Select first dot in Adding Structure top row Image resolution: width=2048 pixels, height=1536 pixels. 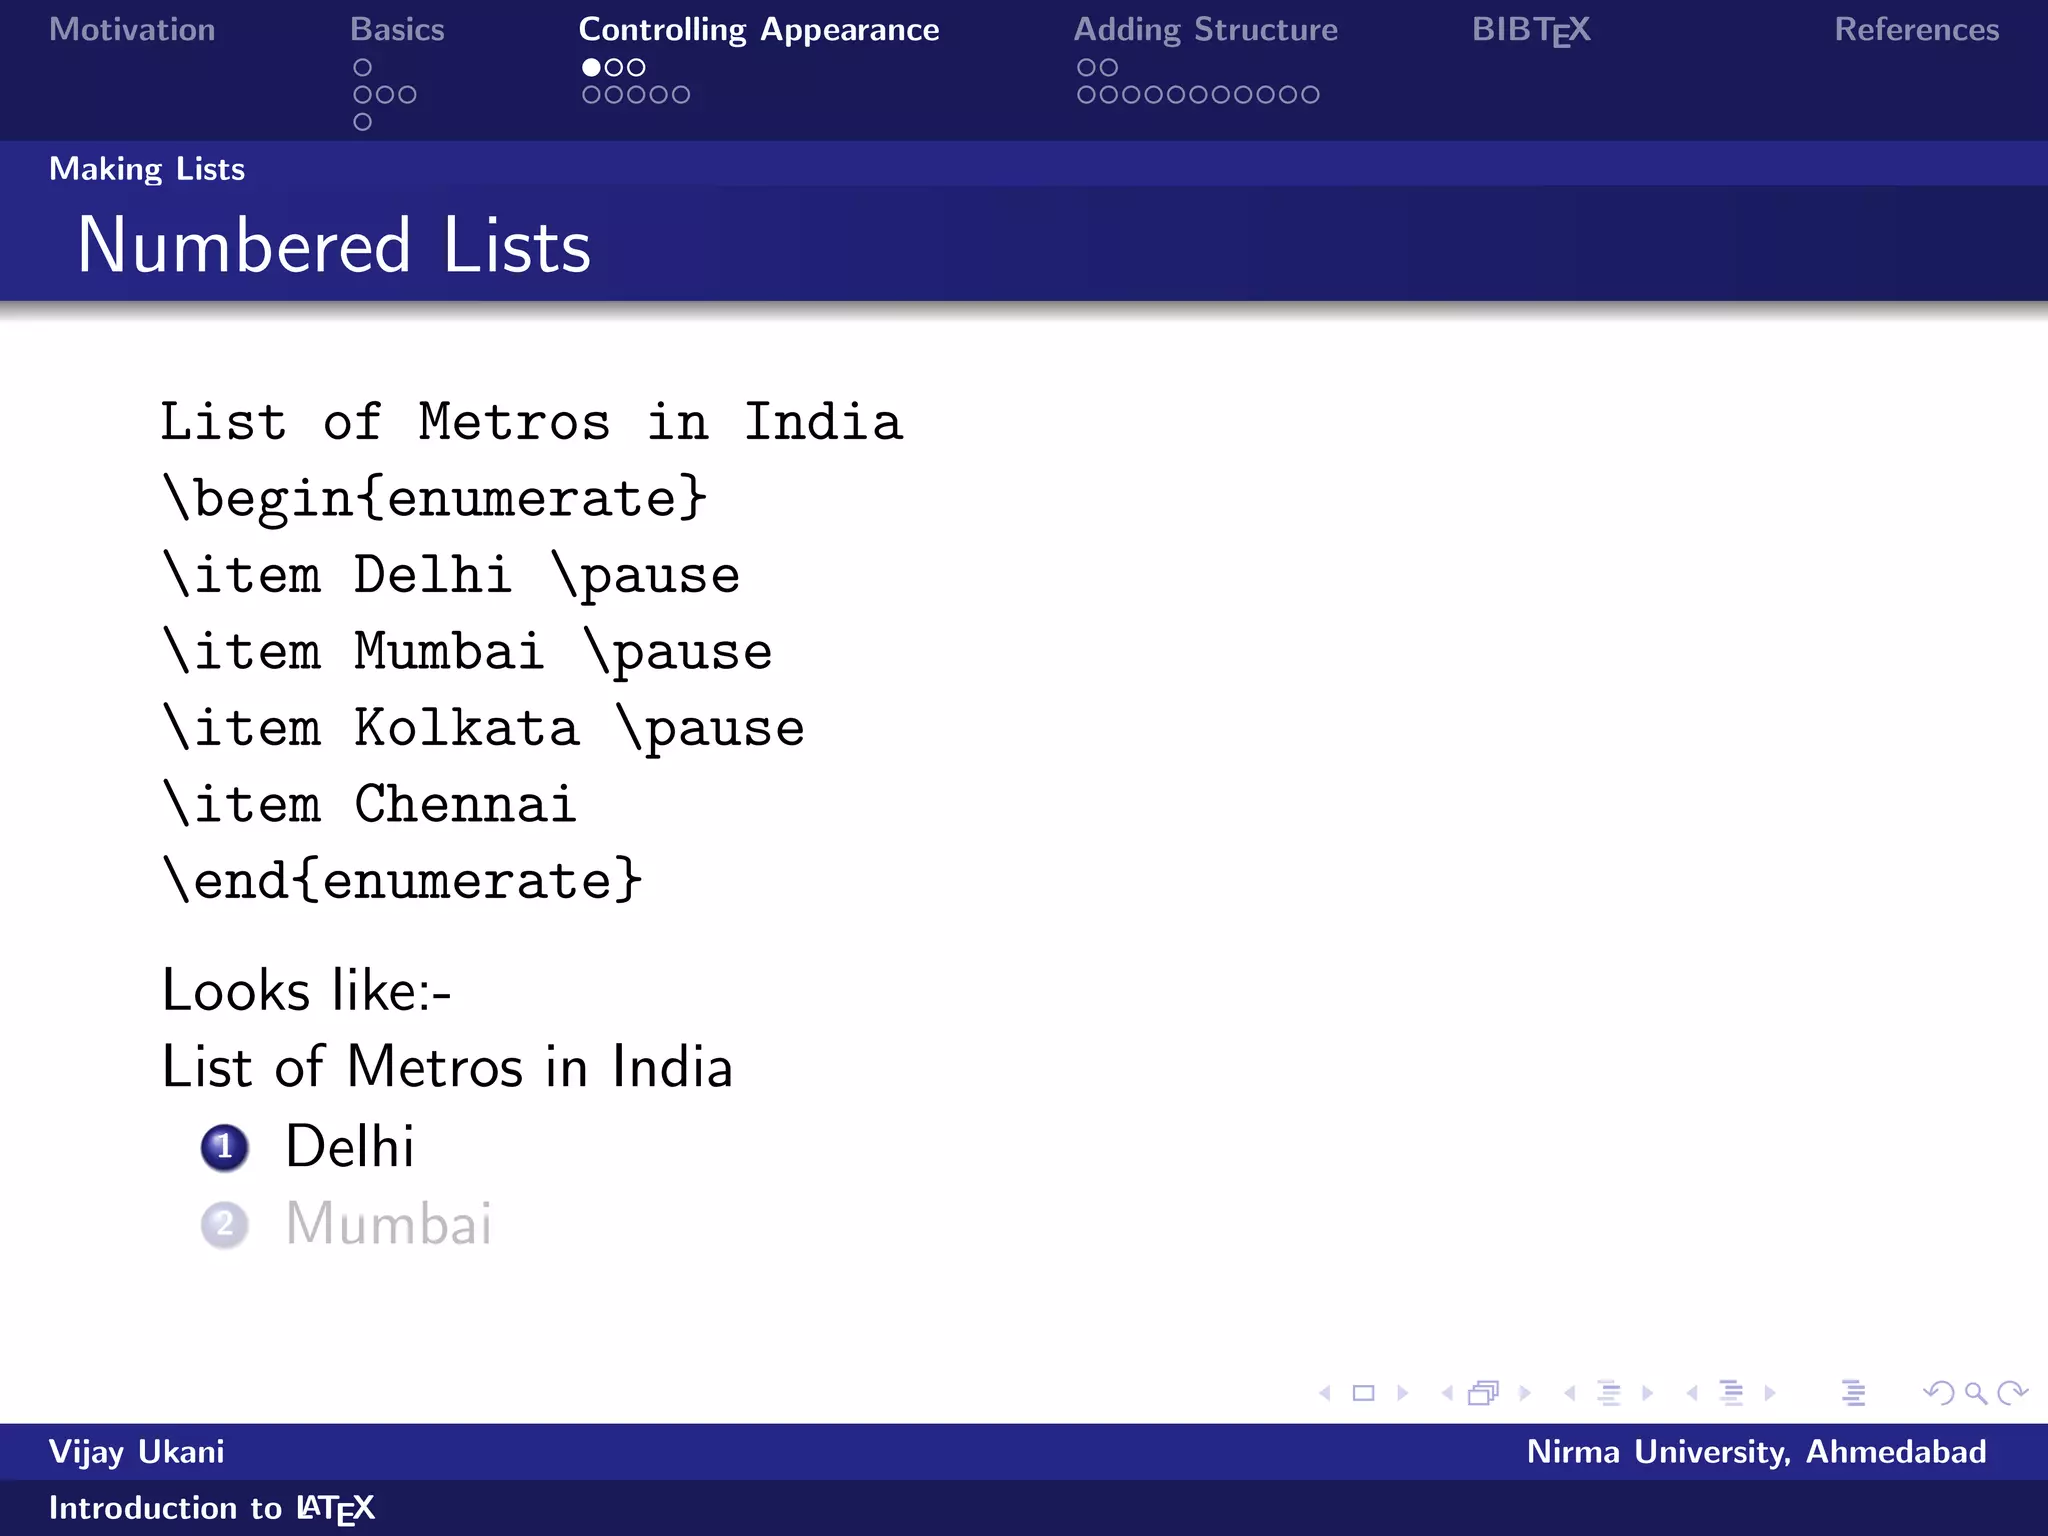click(x=1086, y=67)
